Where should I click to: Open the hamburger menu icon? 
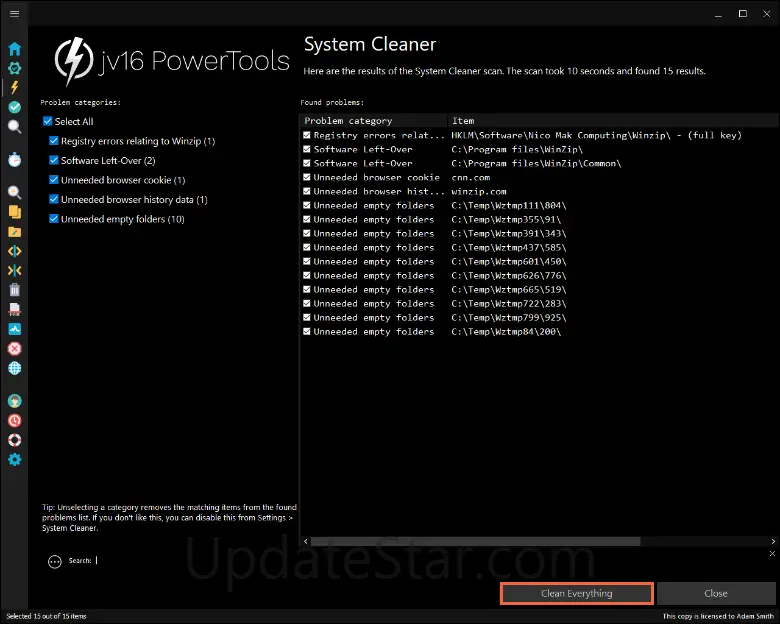[x=14, y=13]
